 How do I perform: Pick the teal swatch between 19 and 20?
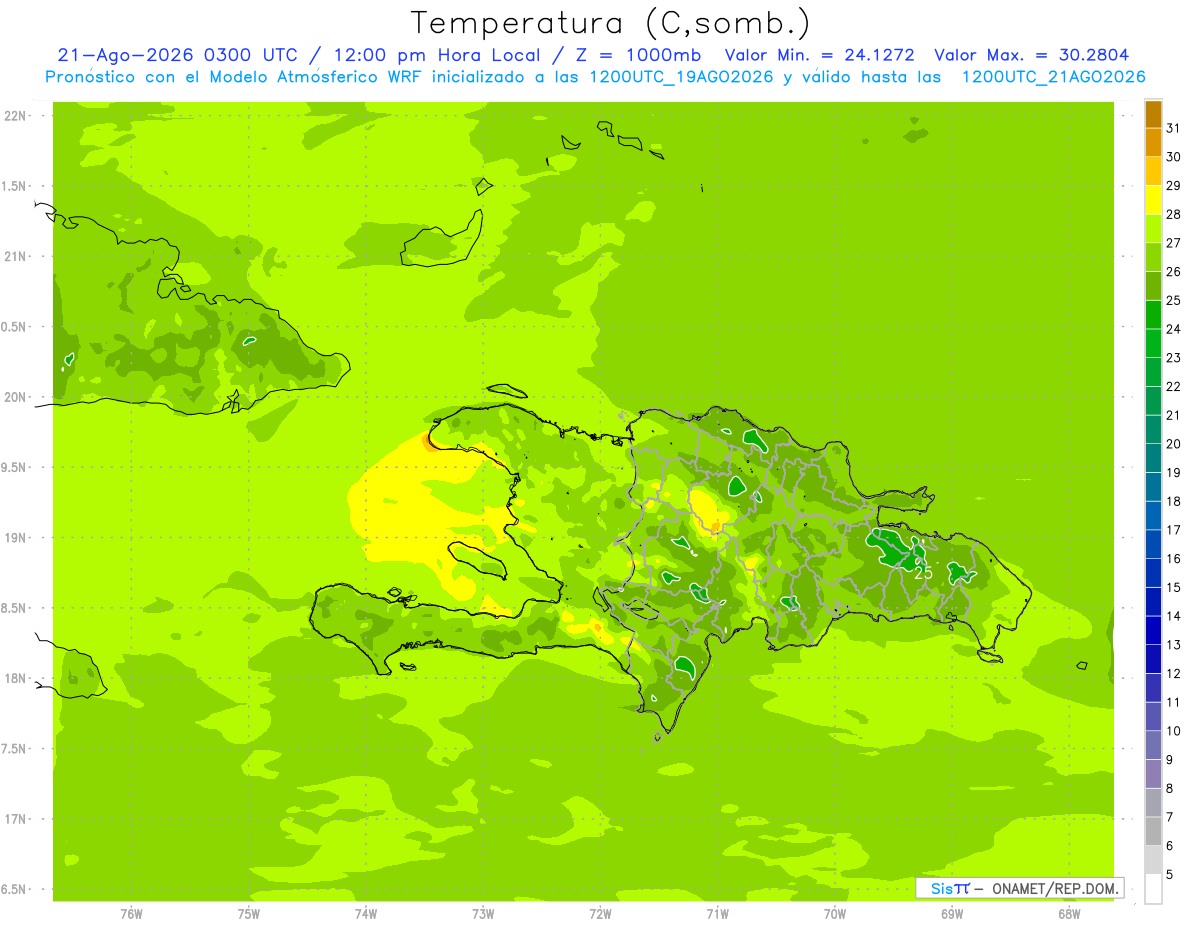(1153, 459)
